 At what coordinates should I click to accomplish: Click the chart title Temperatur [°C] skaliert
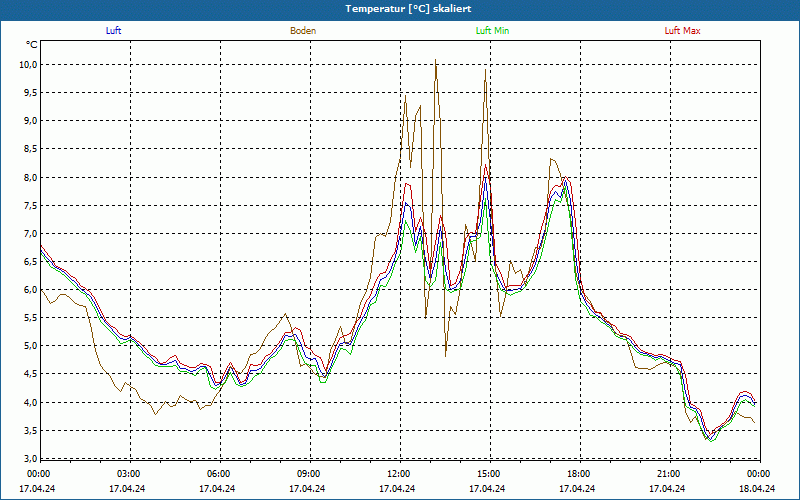pyautogui.click(x=408, y=9)
